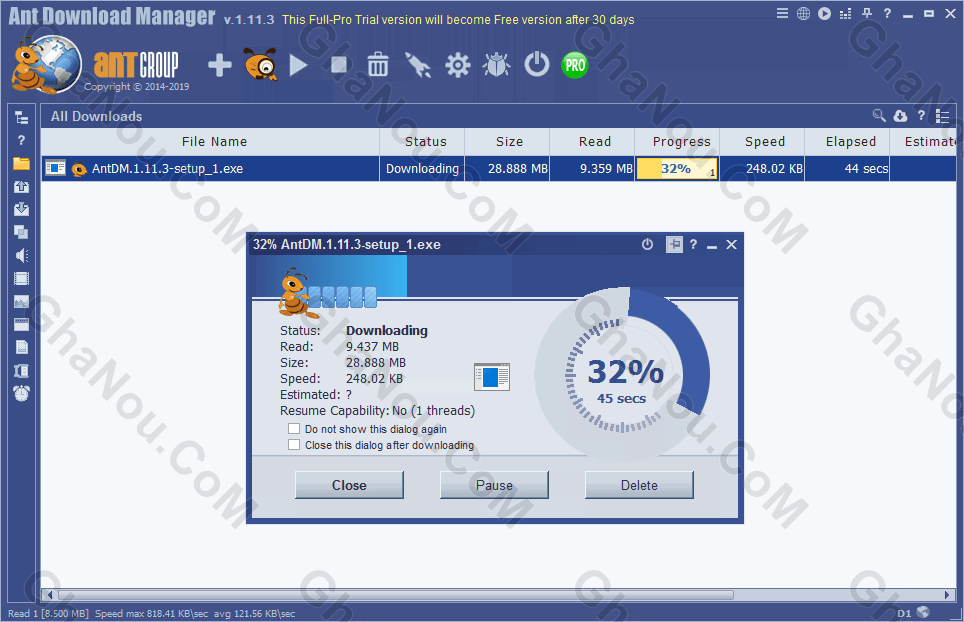Open help in the download dialog
964x622 pixels.
coord(693,244)
